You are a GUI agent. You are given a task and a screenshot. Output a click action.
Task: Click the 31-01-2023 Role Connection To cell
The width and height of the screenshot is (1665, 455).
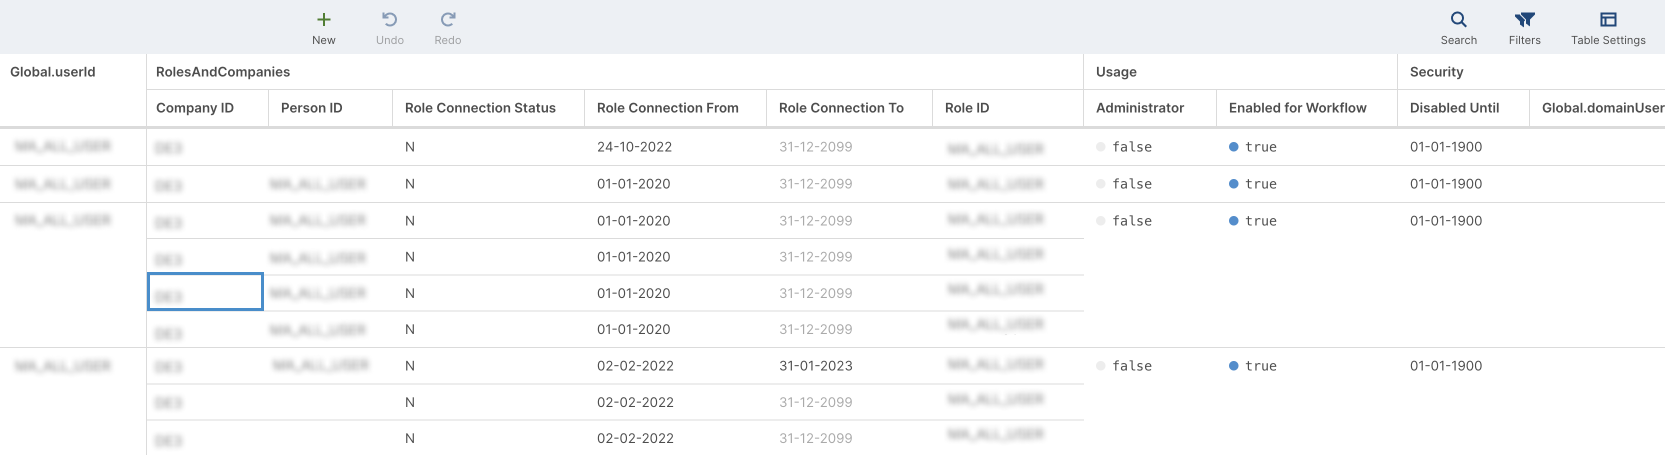(815, 366)
